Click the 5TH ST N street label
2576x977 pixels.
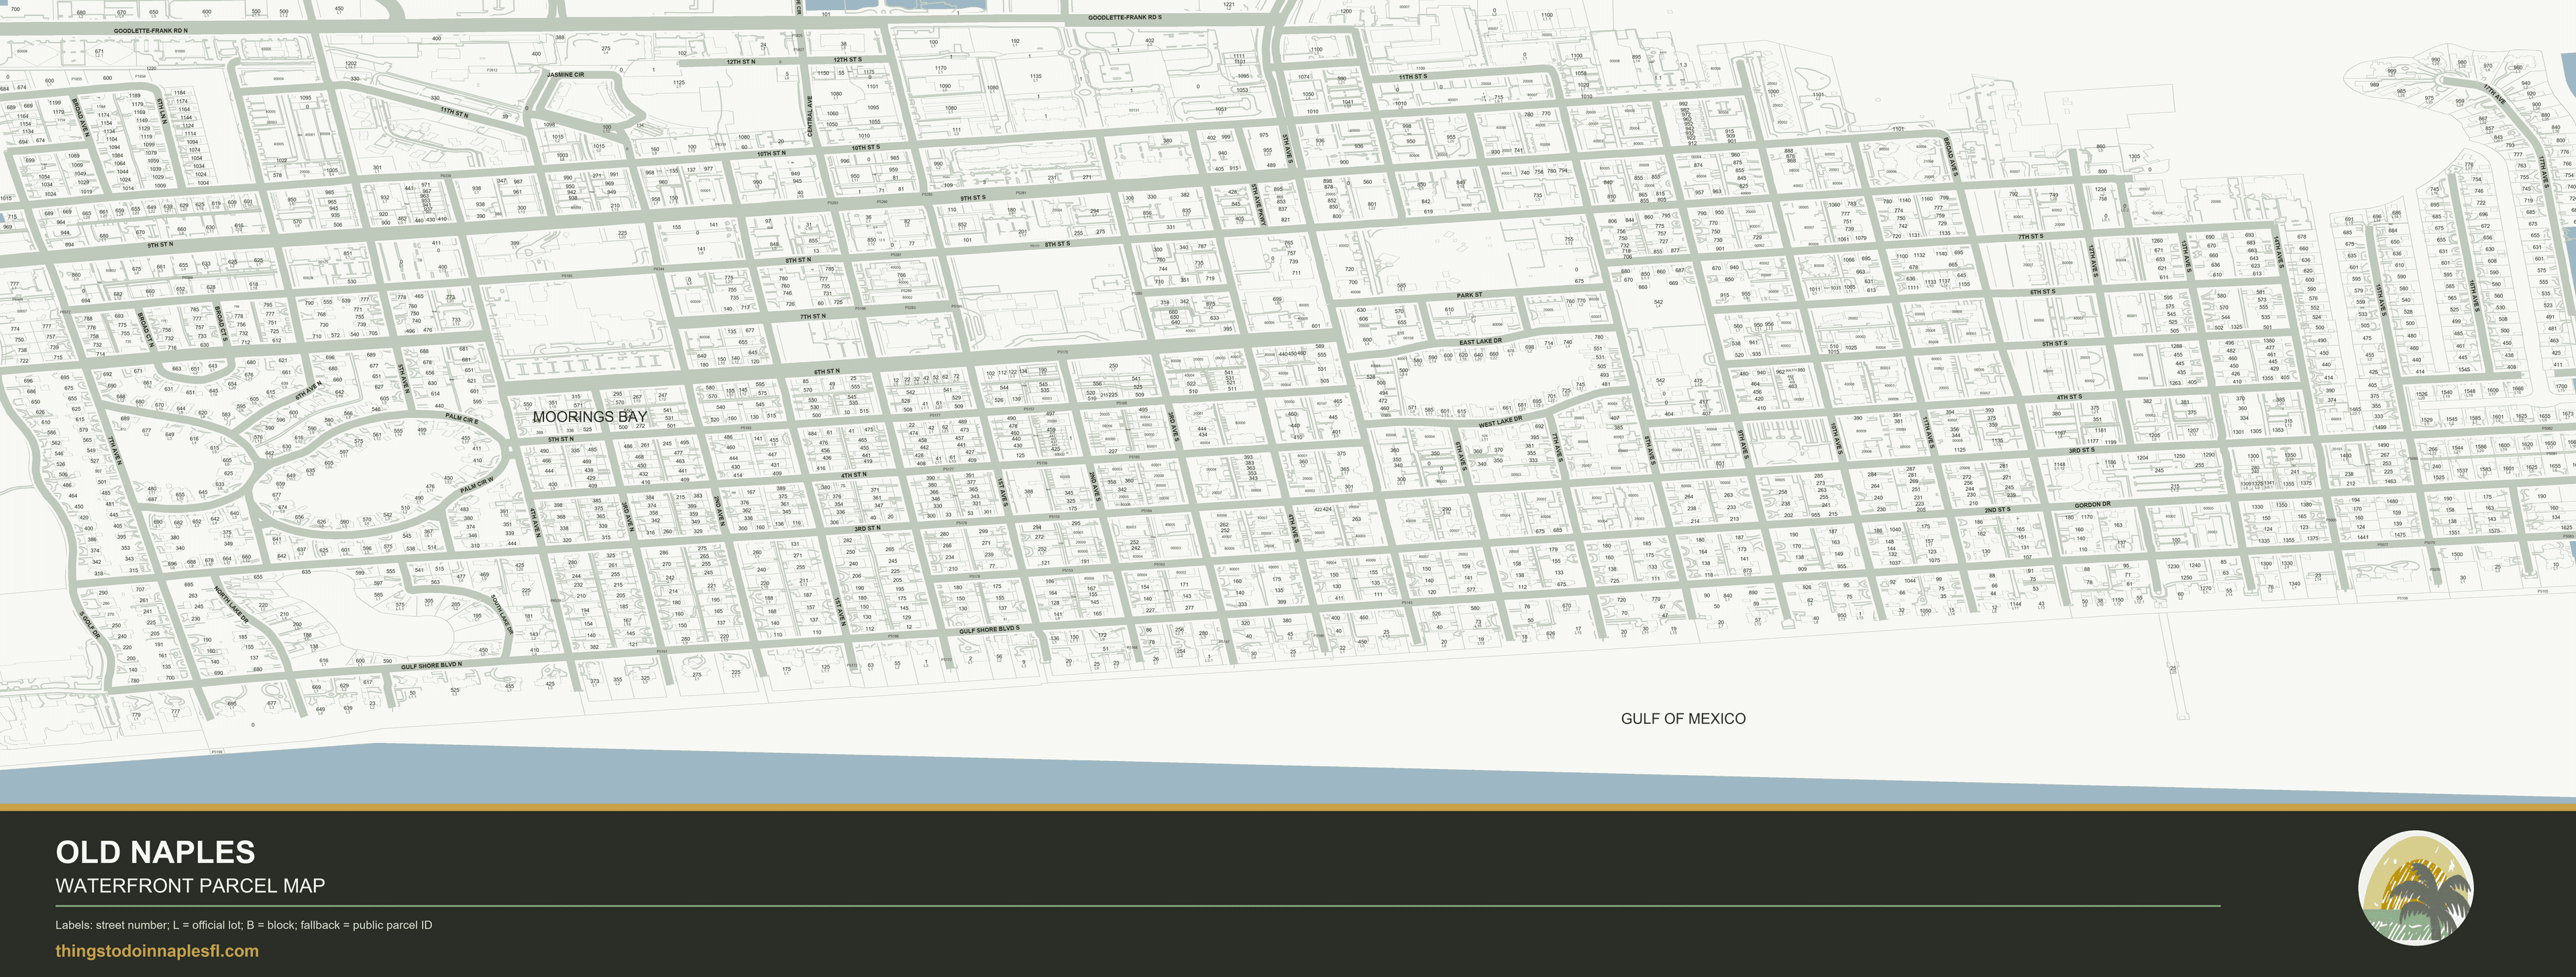tap(560, 438)
